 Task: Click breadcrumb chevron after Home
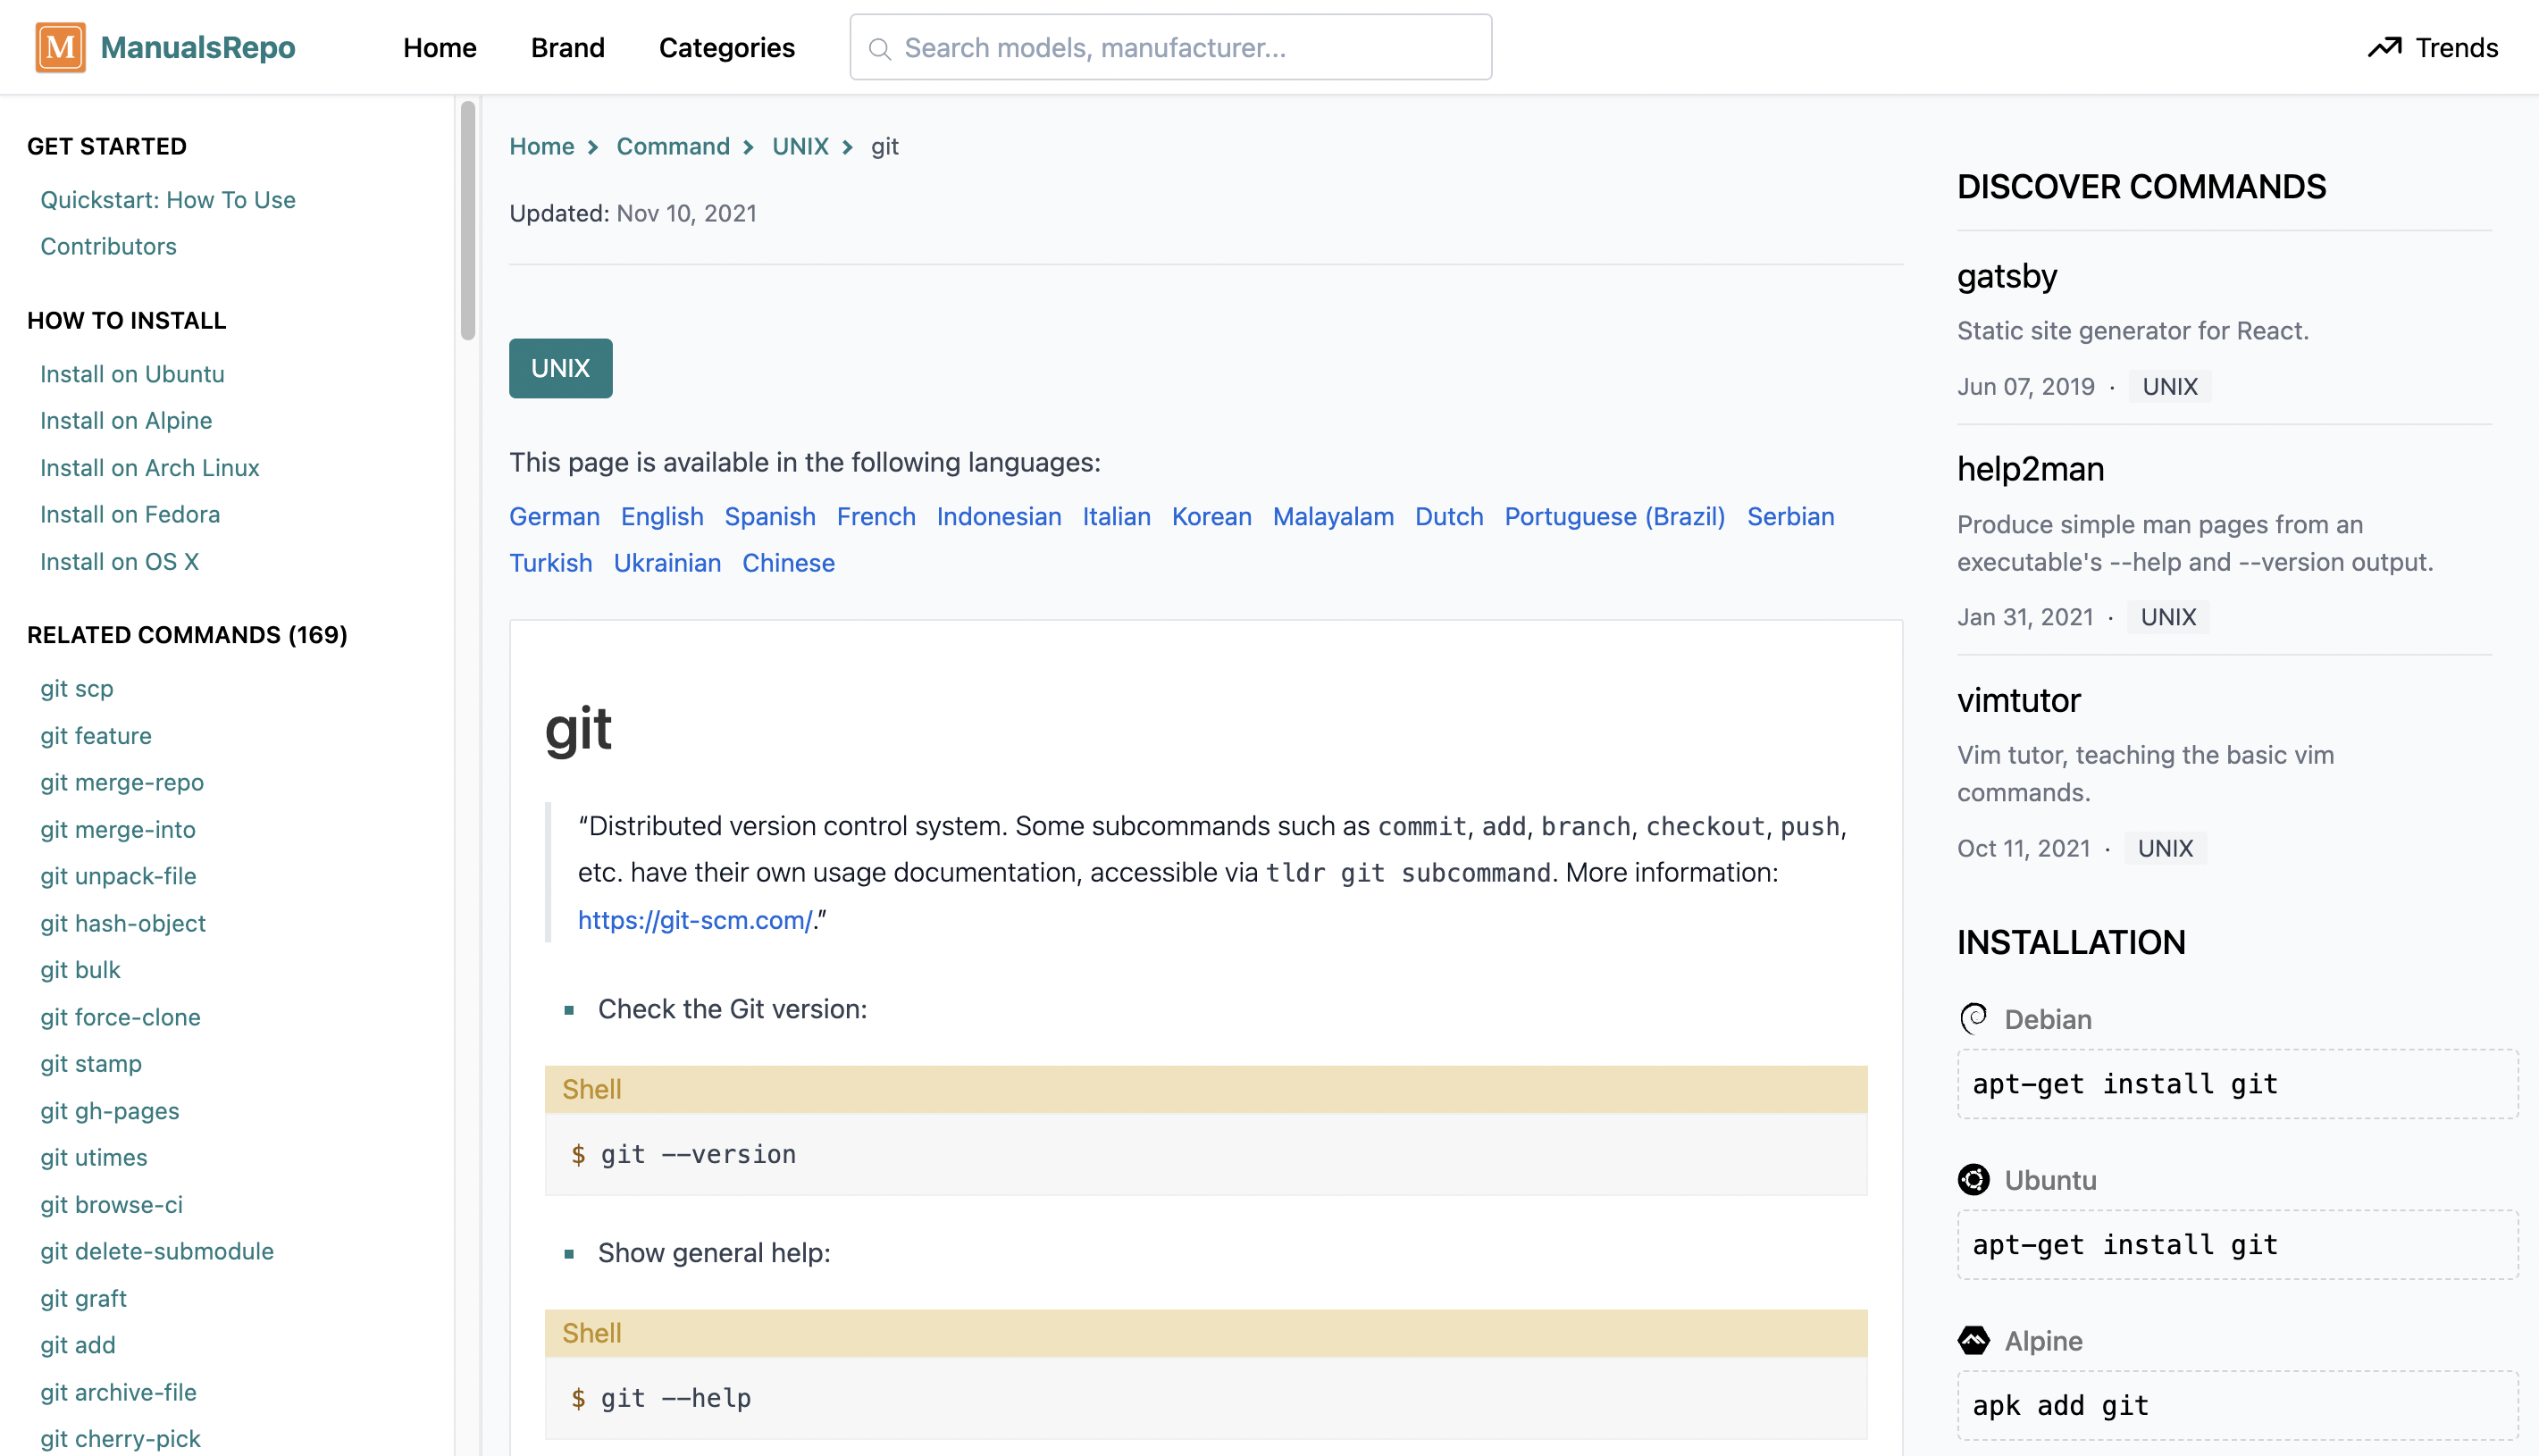pyautogui.click(x=593, y=147)
